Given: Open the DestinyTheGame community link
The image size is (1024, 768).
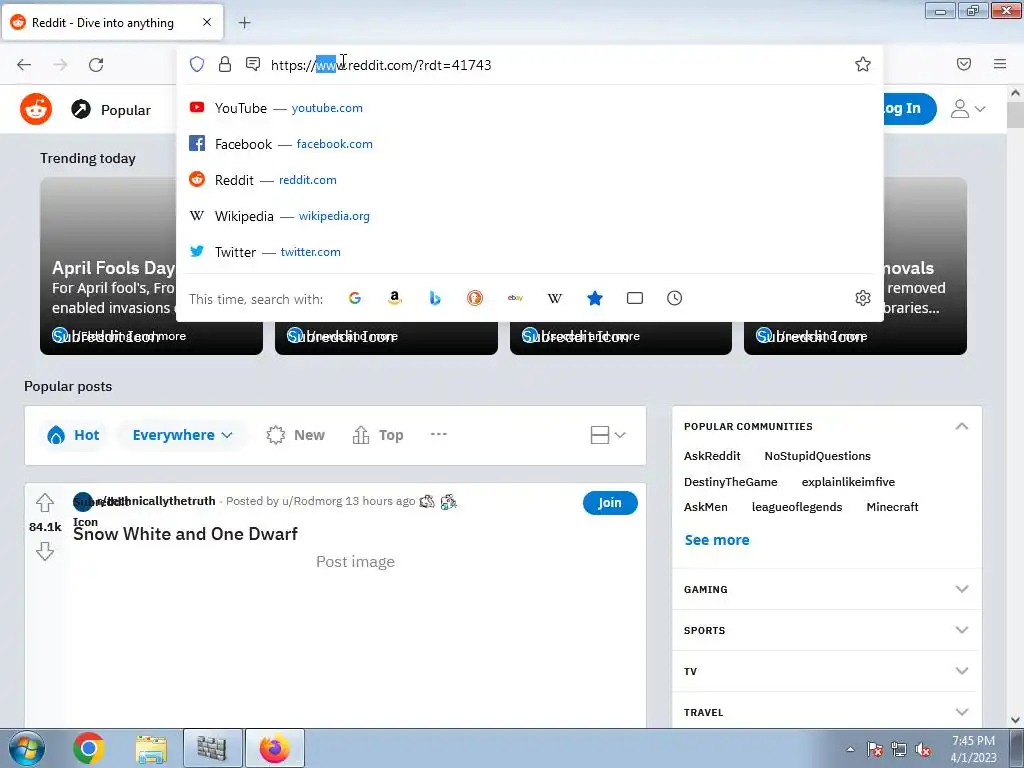Looking at the screenshot, I should (730, 482).
